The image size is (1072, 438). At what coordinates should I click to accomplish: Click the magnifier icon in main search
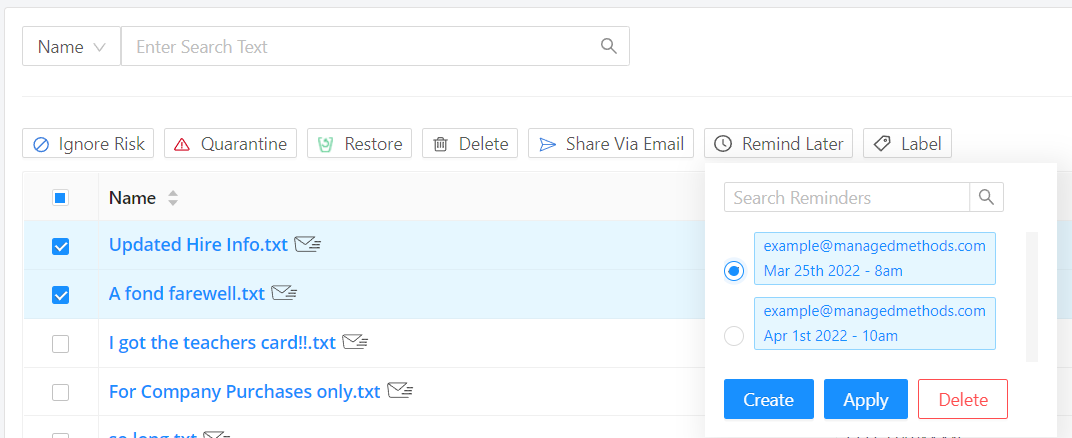coord(608,46)
